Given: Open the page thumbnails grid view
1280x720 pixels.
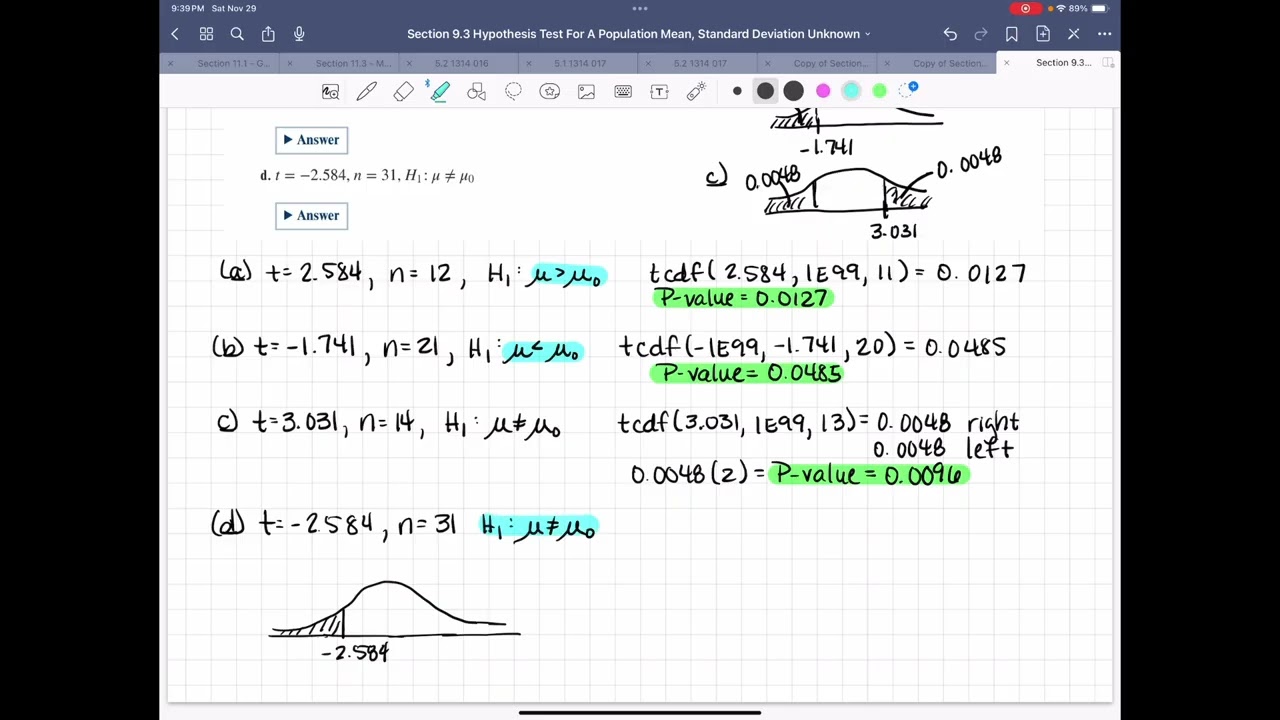Looking at the screenshot, I should (x=206, y=34).
